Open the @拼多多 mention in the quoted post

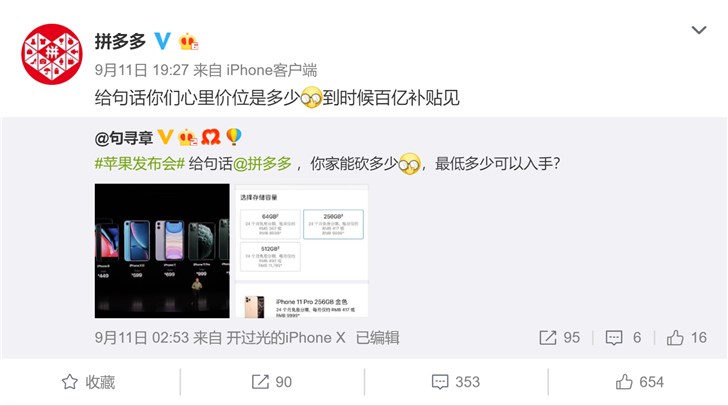(262, 164)
